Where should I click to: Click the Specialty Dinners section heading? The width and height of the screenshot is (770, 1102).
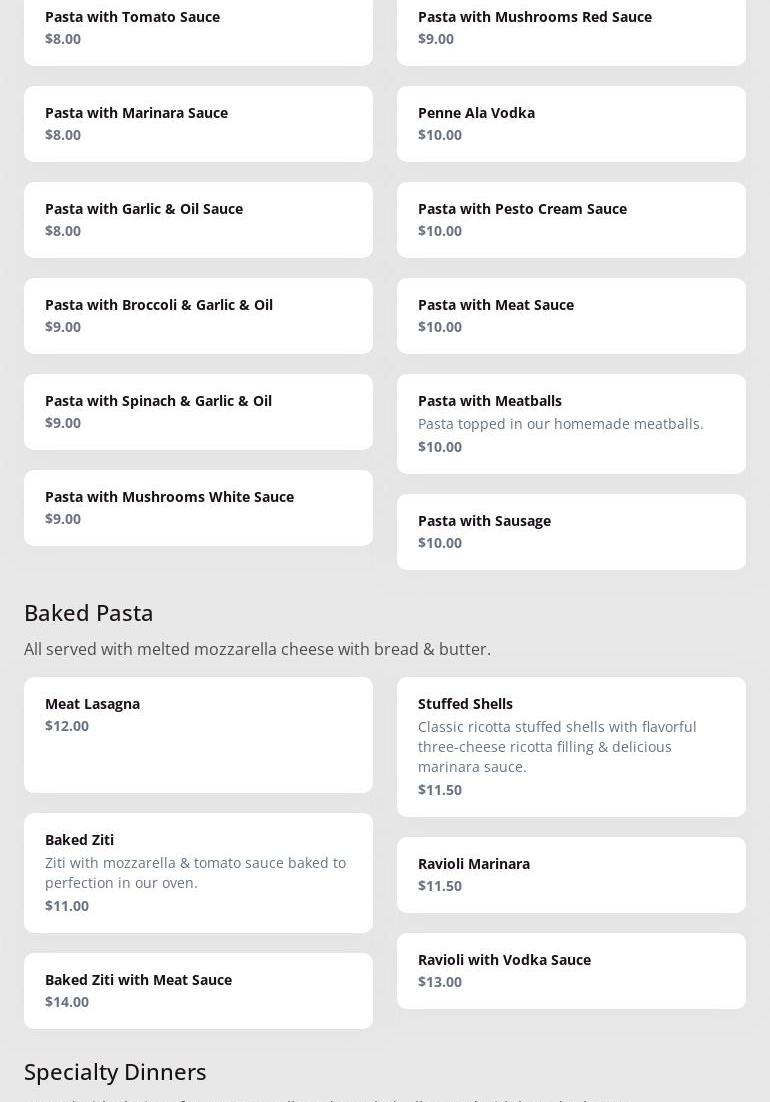(115, 1071)
